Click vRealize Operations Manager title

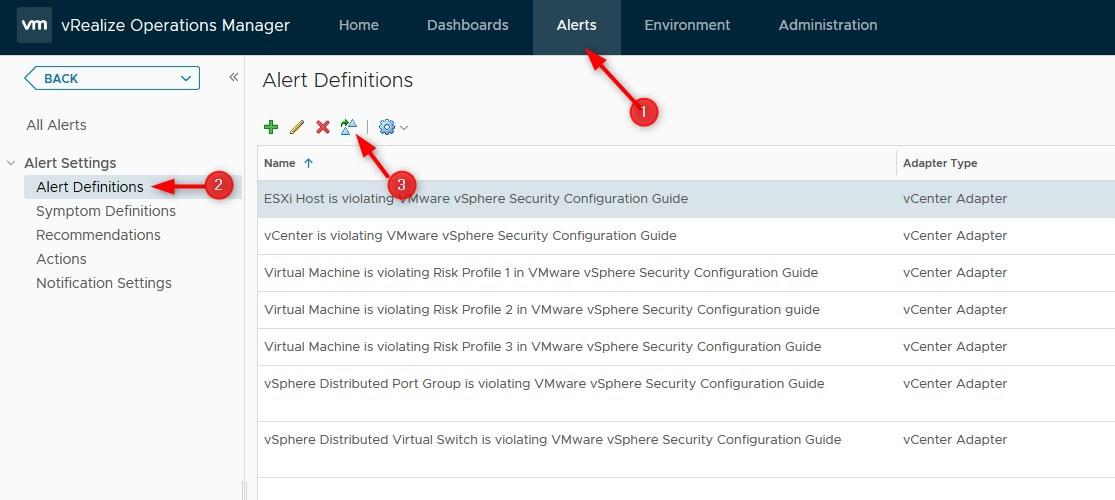coord(176,25)
